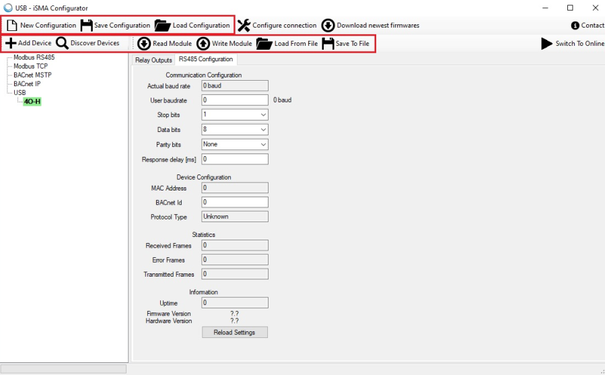Click the Uptime field
This screenshot has height=375, width=605.
coord(235,303)
